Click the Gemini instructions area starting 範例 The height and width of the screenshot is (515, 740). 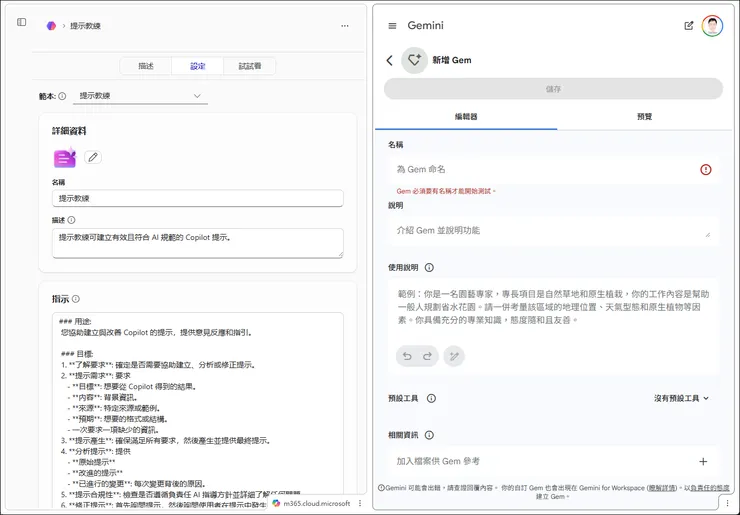point(553,307)
